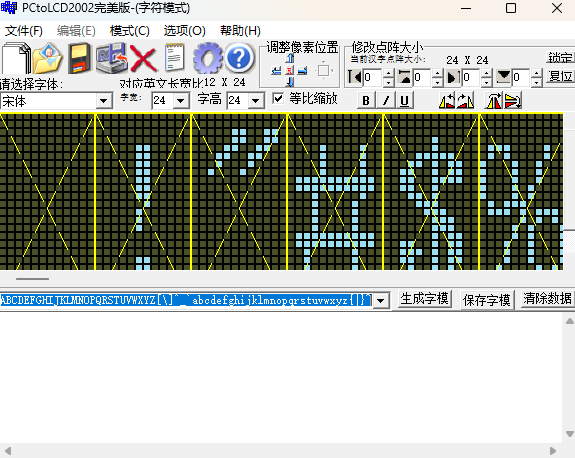Toggle underline with the U button

(404, 100)
